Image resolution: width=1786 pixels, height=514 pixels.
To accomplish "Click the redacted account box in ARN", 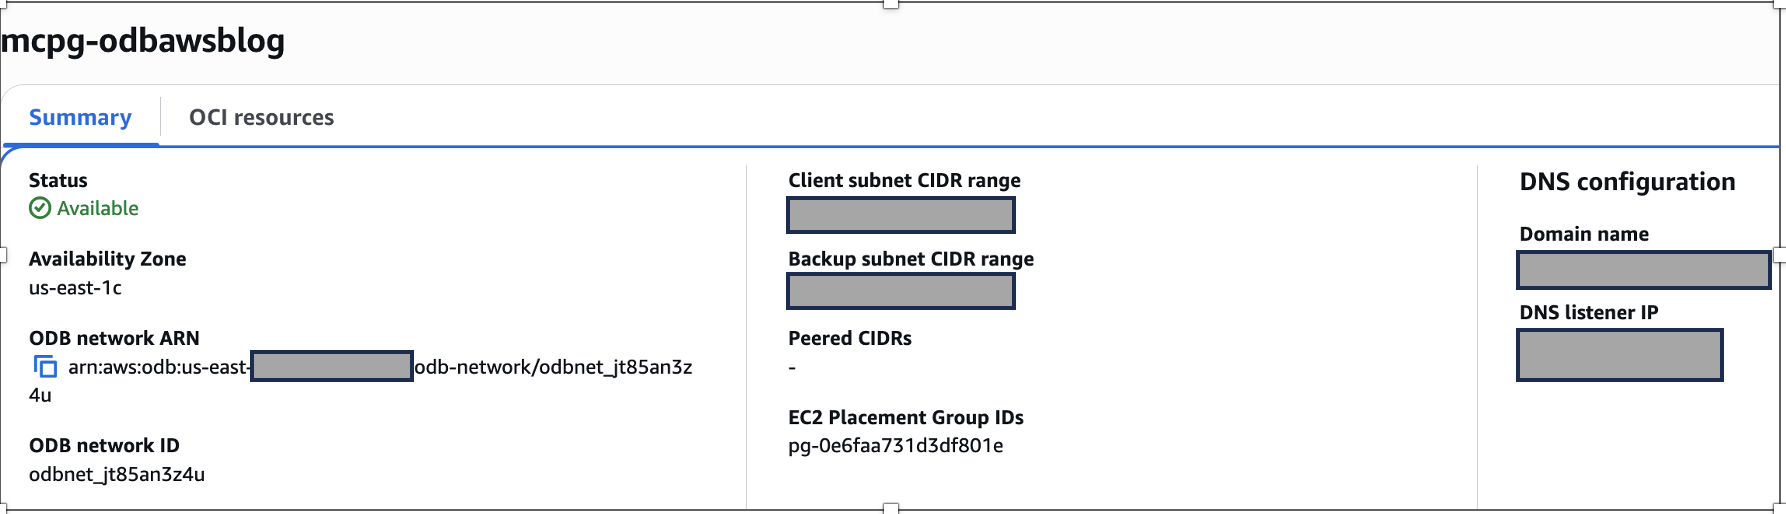I will tap(331, 366).
